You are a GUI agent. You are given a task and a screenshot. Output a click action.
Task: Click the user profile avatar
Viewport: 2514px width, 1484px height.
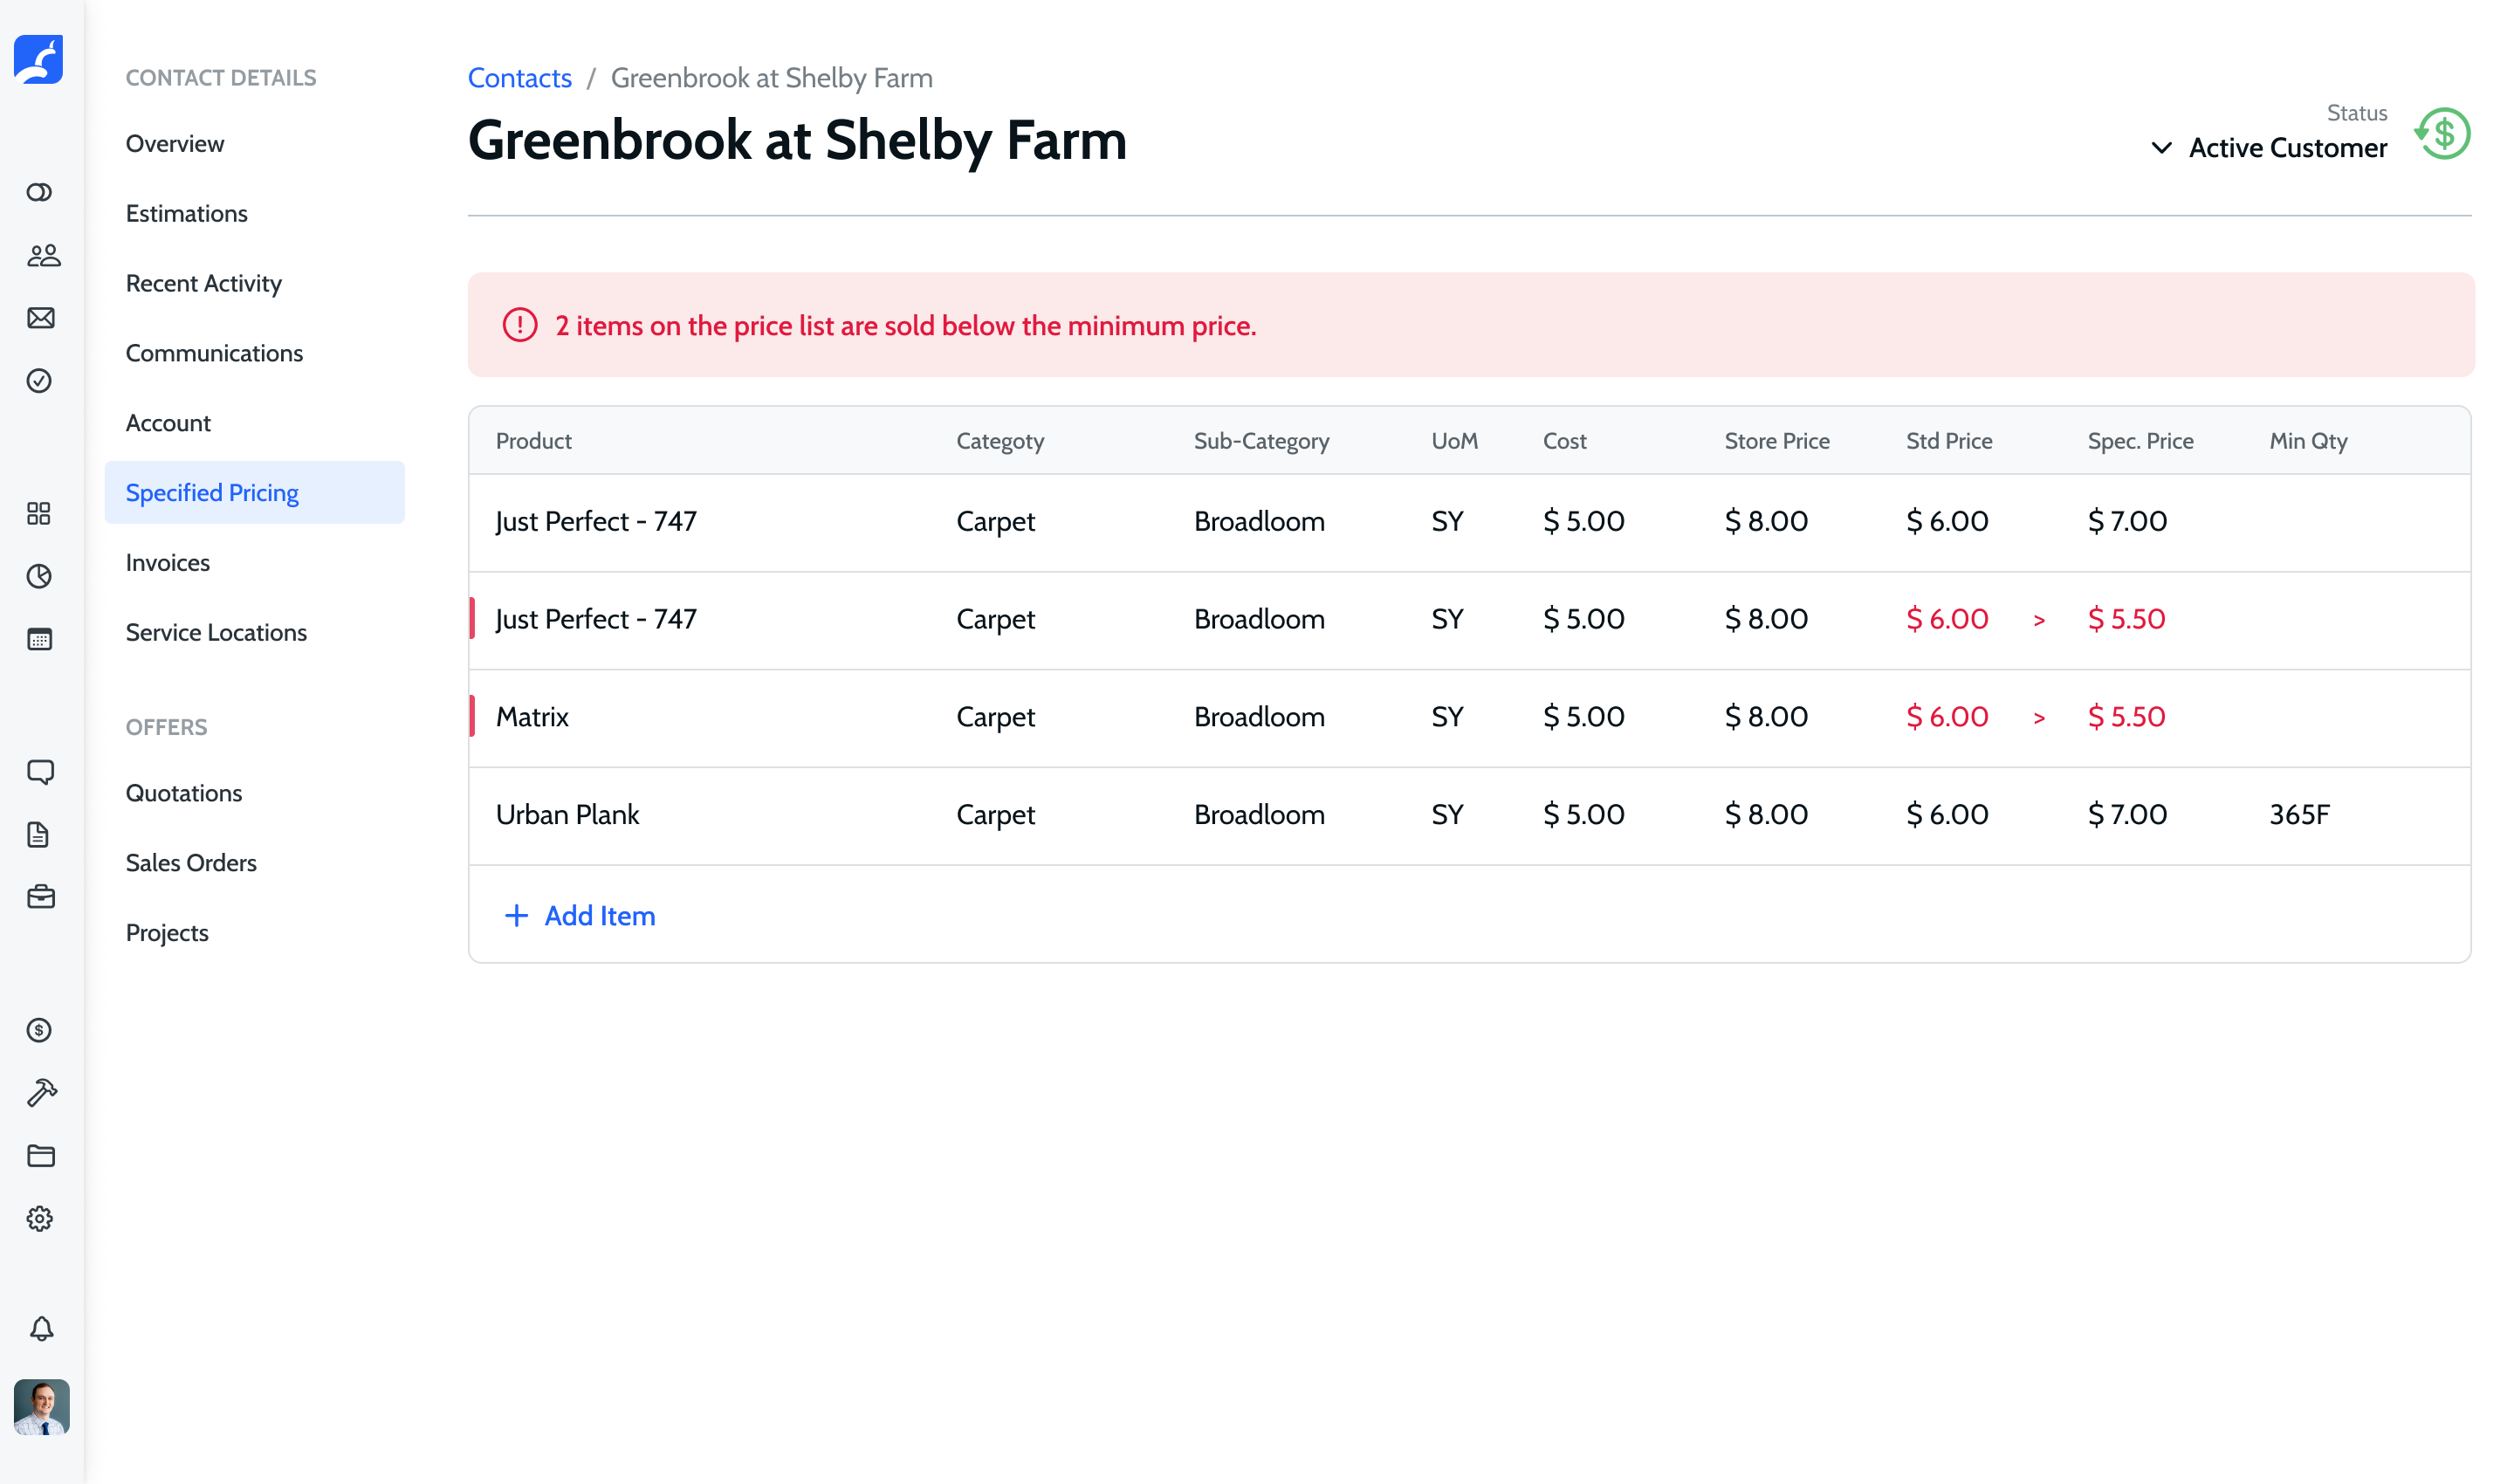tap(41, 1407)
